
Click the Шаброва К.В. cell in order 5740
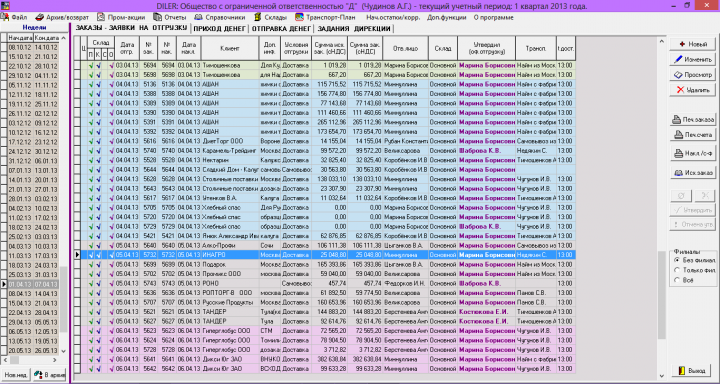click(486, 151)
